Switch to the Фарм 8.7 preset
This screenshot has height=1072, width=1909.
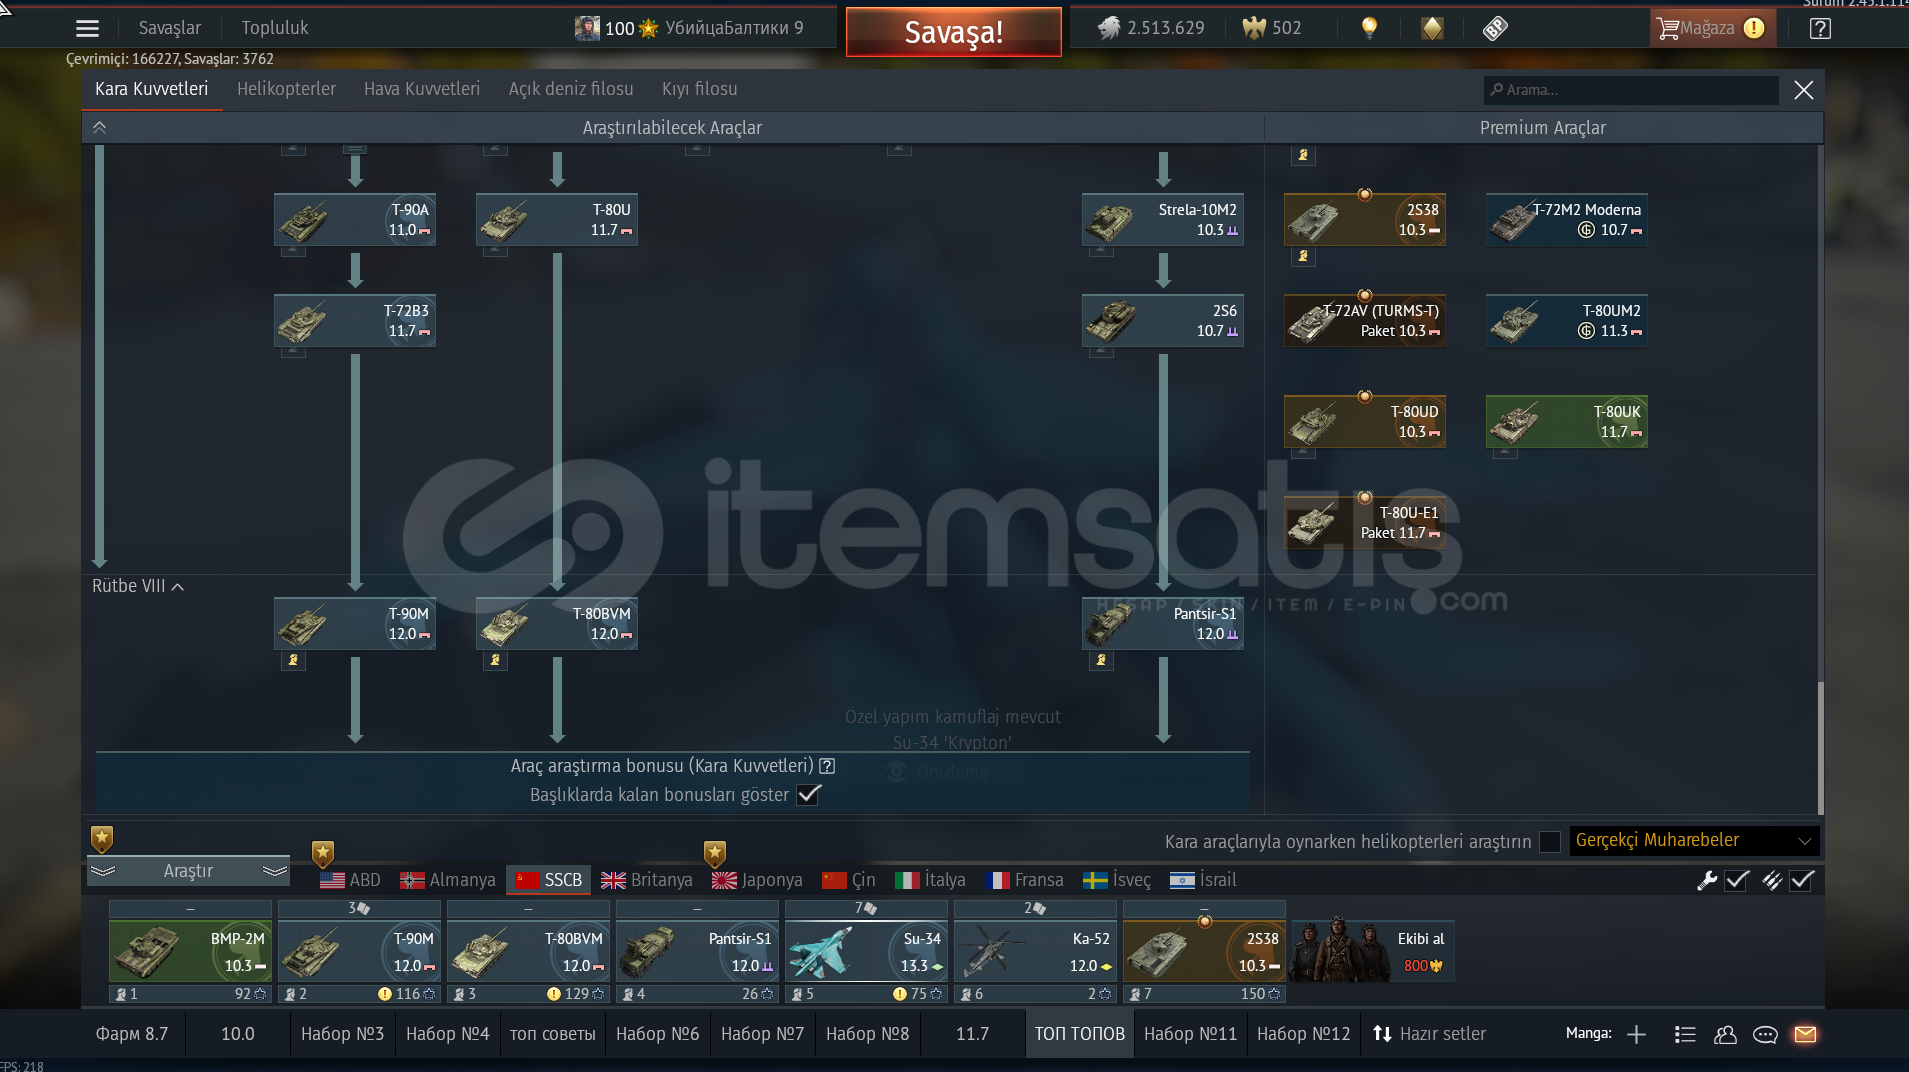[132, 1034]
